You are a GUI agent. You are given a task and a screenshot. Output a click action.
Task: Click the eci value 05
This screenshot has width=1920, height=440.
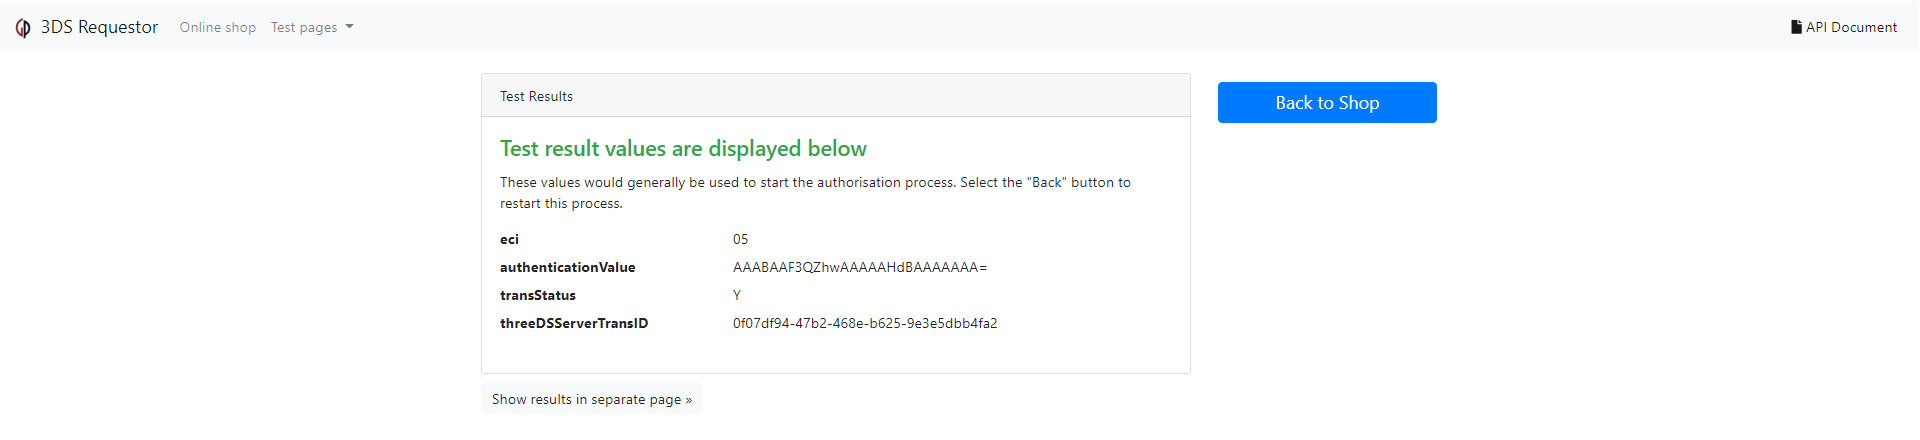pos(741,239)
